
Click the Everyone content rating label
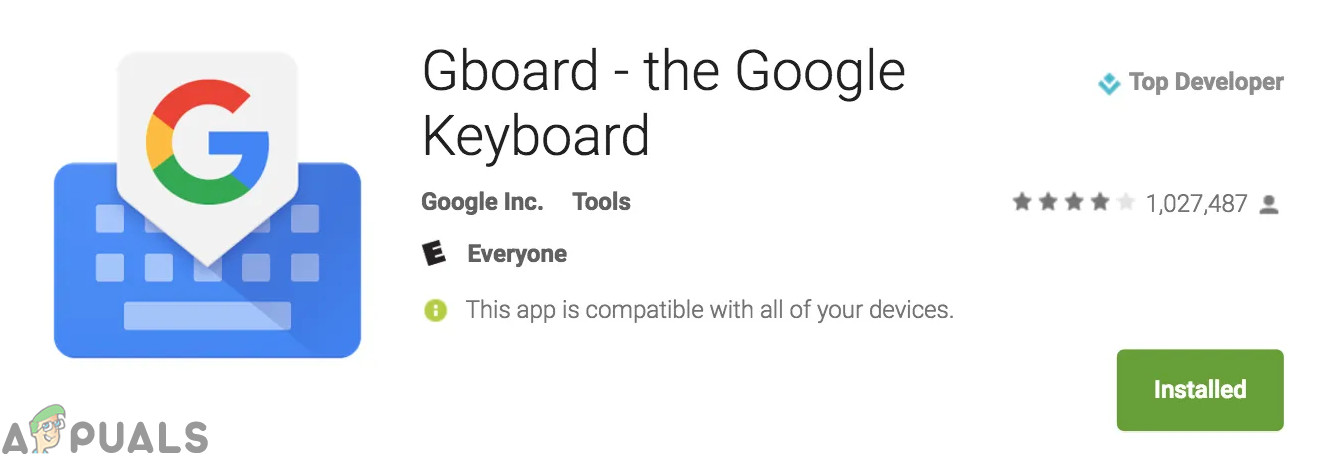pos(517,254)
